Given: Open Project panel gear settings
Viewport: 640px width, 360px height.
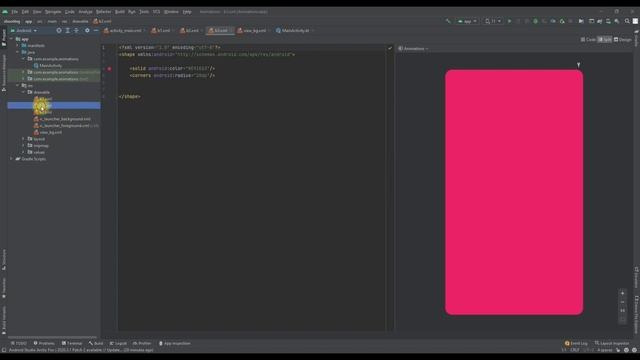Looking at the screenshot, I should click(x=87, y=30).
